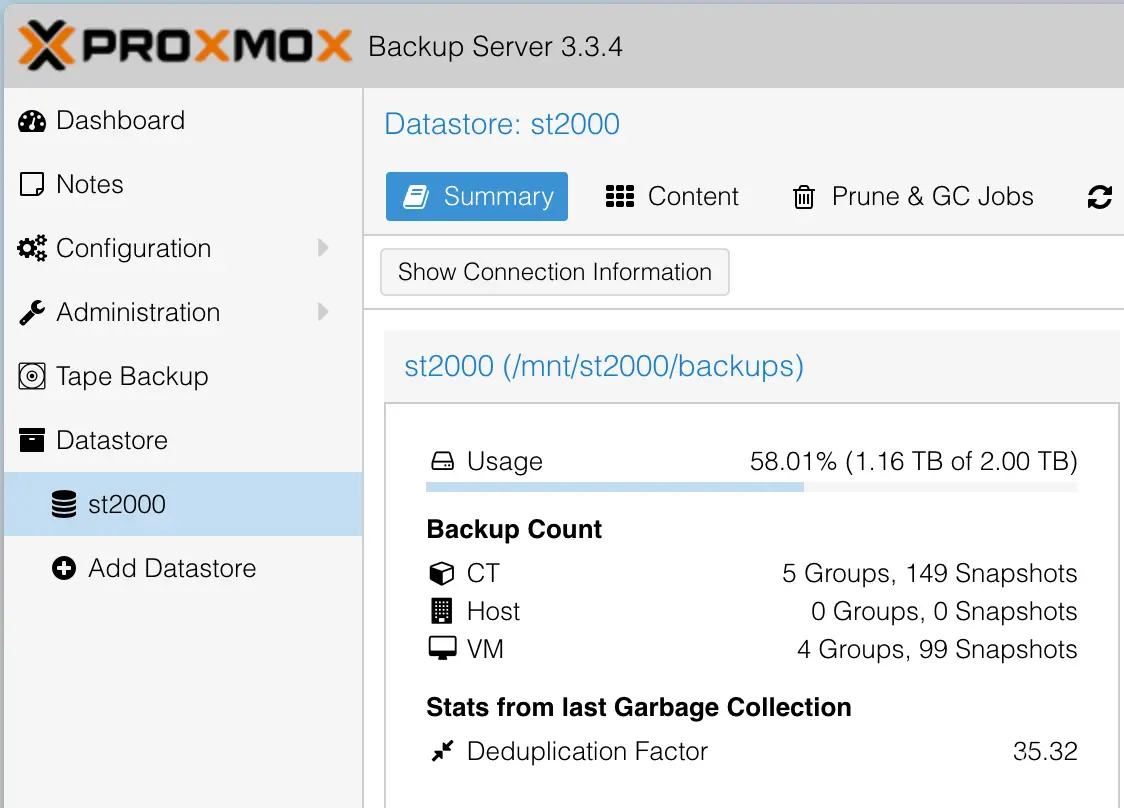Click the Summary book icon
1124x808 pixels.
pyautogui.click(x=416, y=196)
